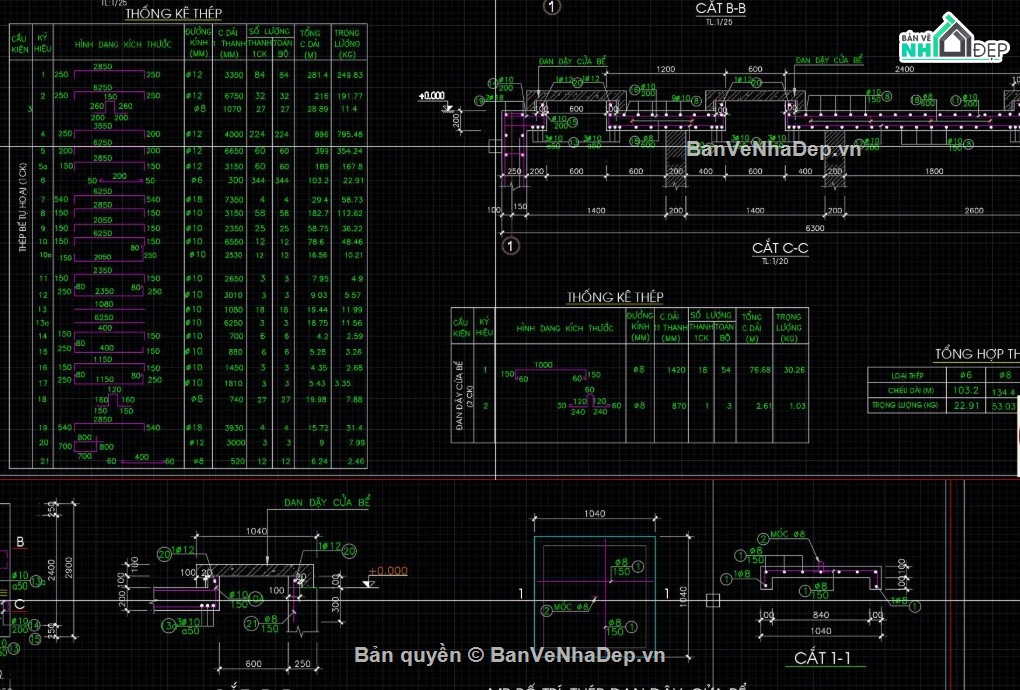Click the TỔNG HỢP summary table title
Image resolution: width=1020 pixels, height=690 pixels.
tap(977, 354)
